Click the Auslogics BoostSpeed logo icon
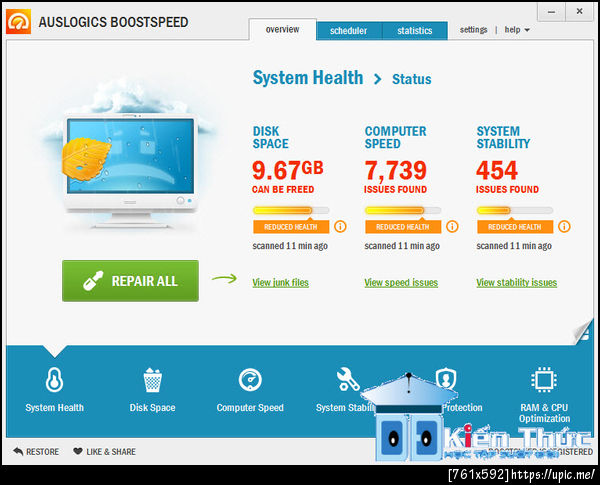This screenshot has width=600, height=485. pos(18,23)
